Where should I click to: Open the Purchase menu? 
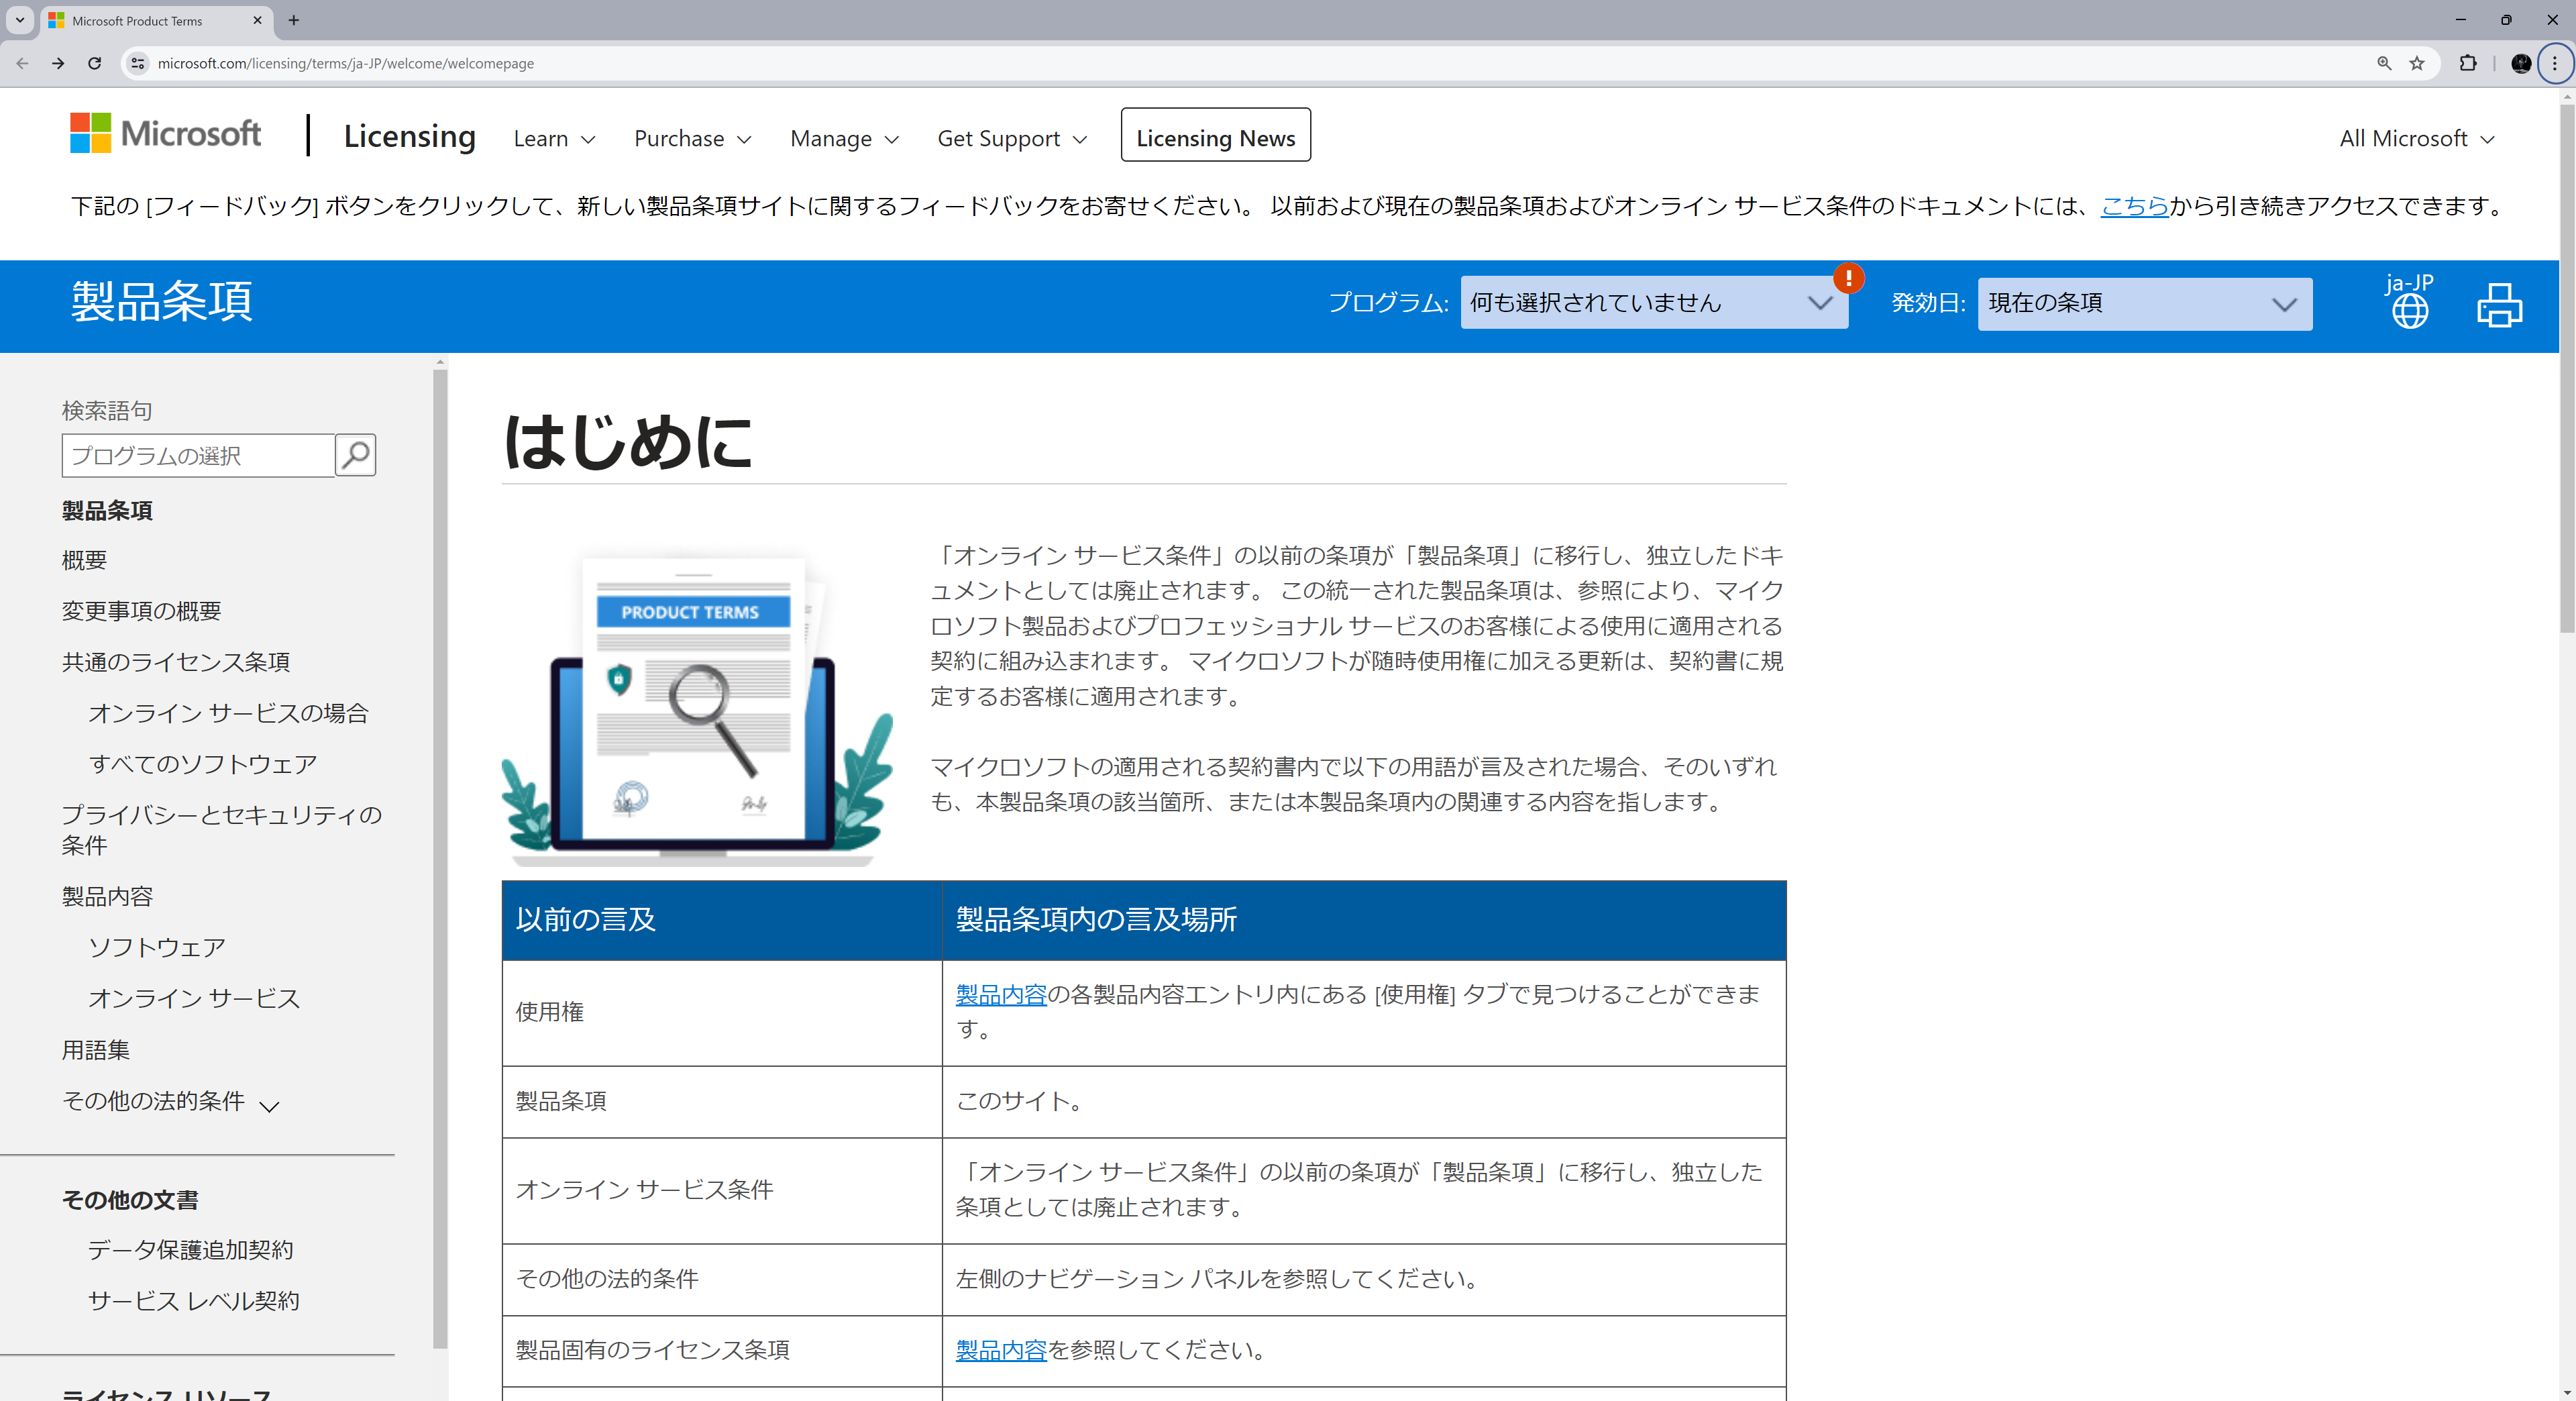pos(692,139)
